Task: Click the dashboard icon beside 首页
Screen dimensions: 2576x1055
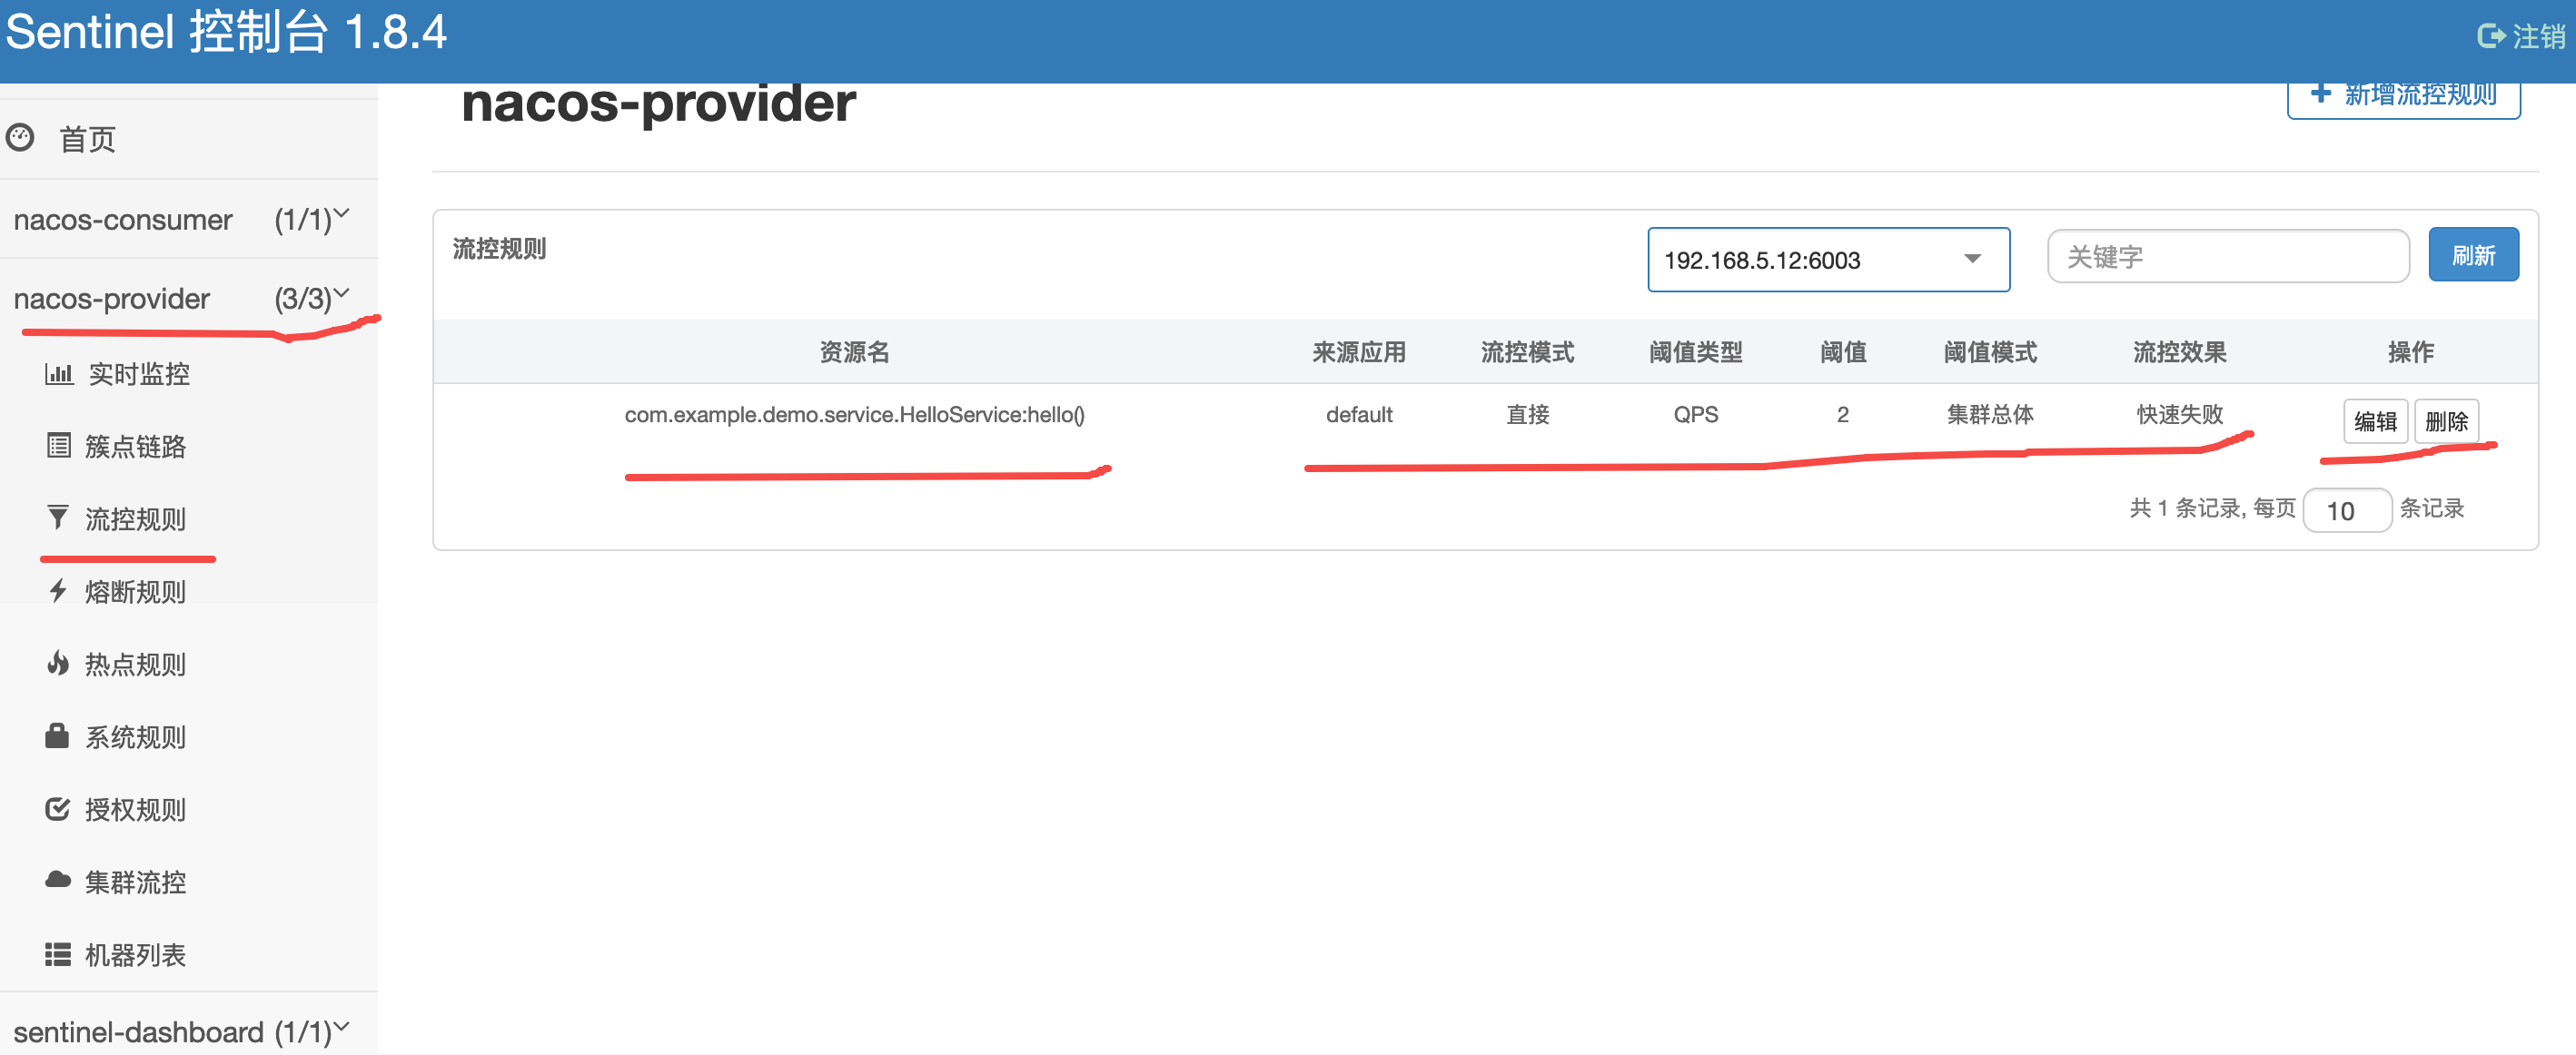Action: coord(20,137)
